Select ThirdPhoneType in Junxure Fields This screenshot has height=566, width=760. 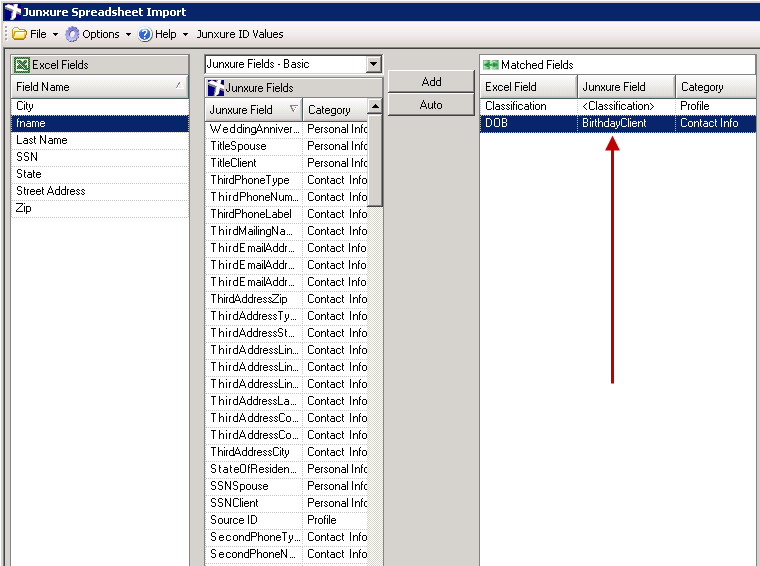(286, 180)
